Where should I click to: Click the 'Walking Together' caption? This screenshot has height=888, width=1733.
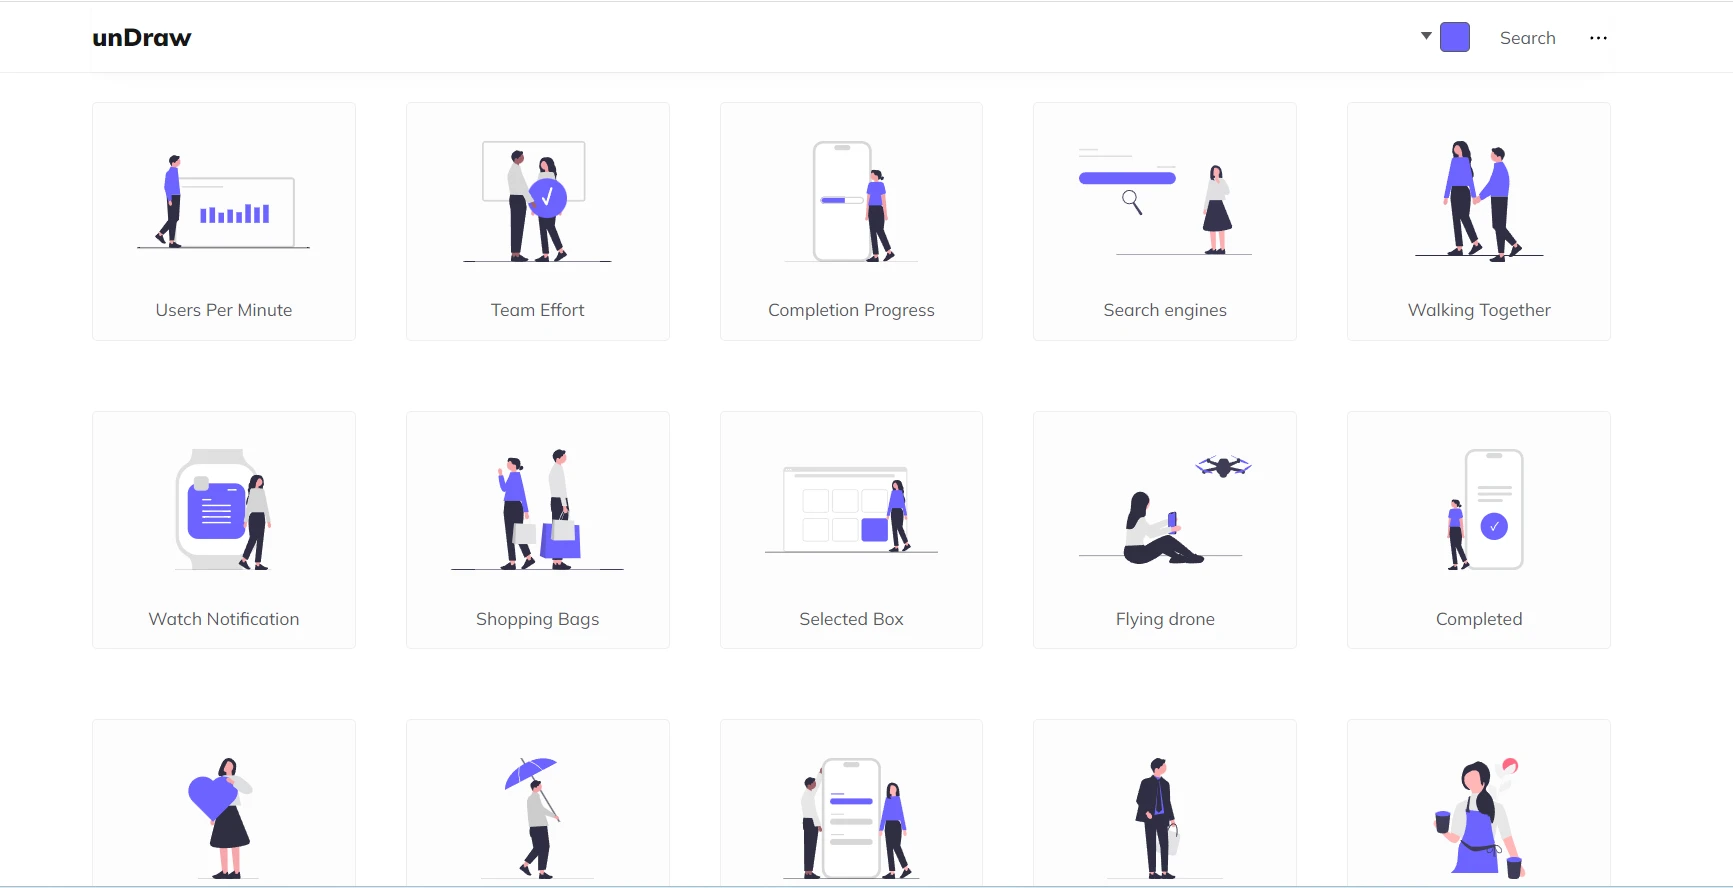coord(1479,310)
